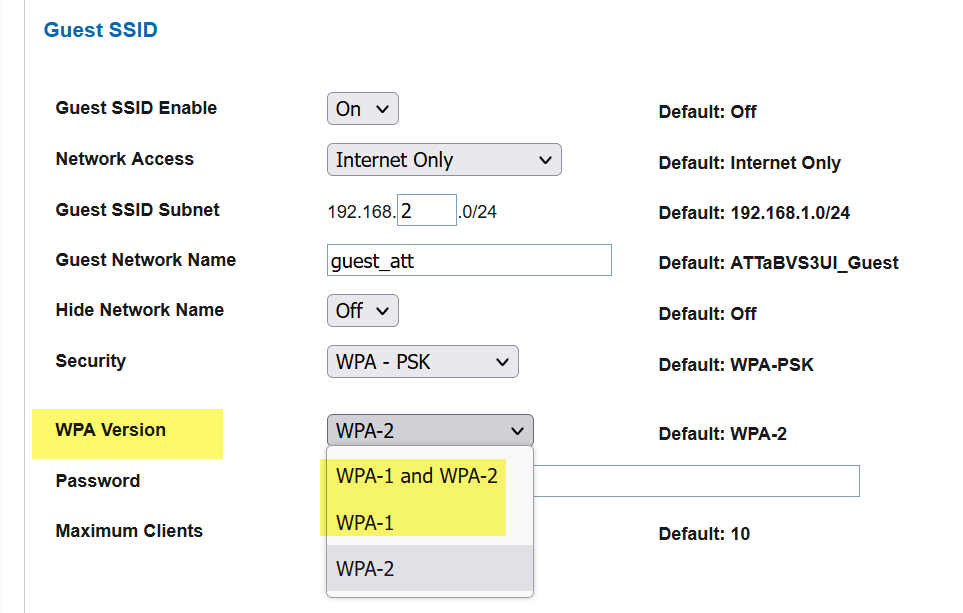Click the Guest SSID Subnet number box

426,209
